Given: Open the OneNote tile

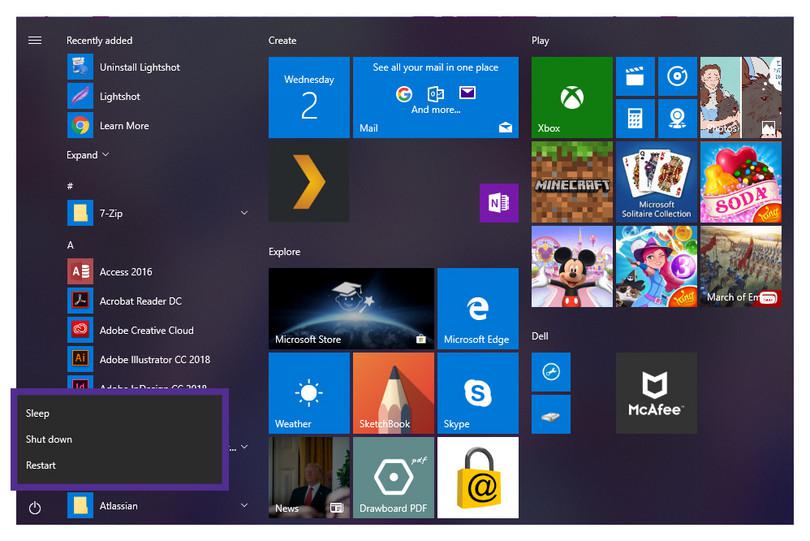Looking at the screenshot, I should click(x=499, y=203).
